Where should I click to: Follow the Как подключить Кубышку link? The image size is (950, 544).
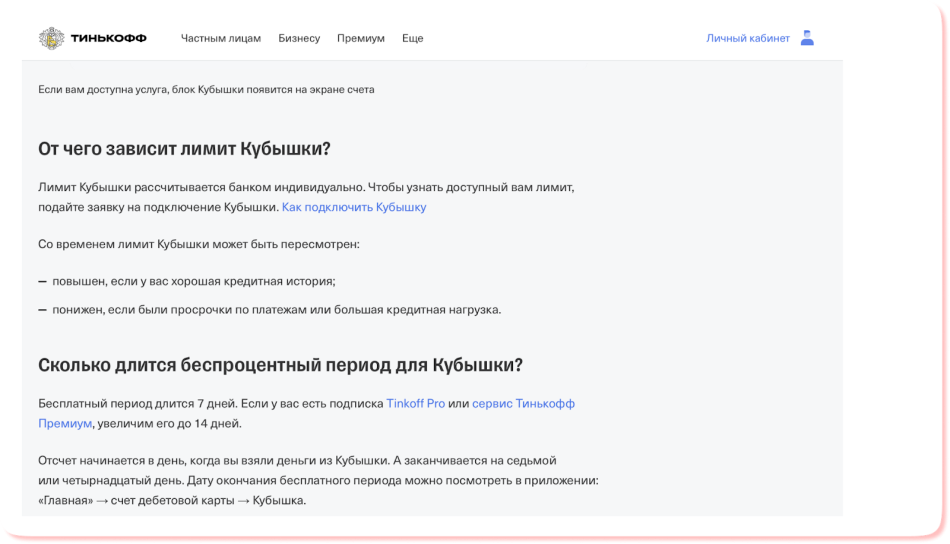[x=354, y=207]
